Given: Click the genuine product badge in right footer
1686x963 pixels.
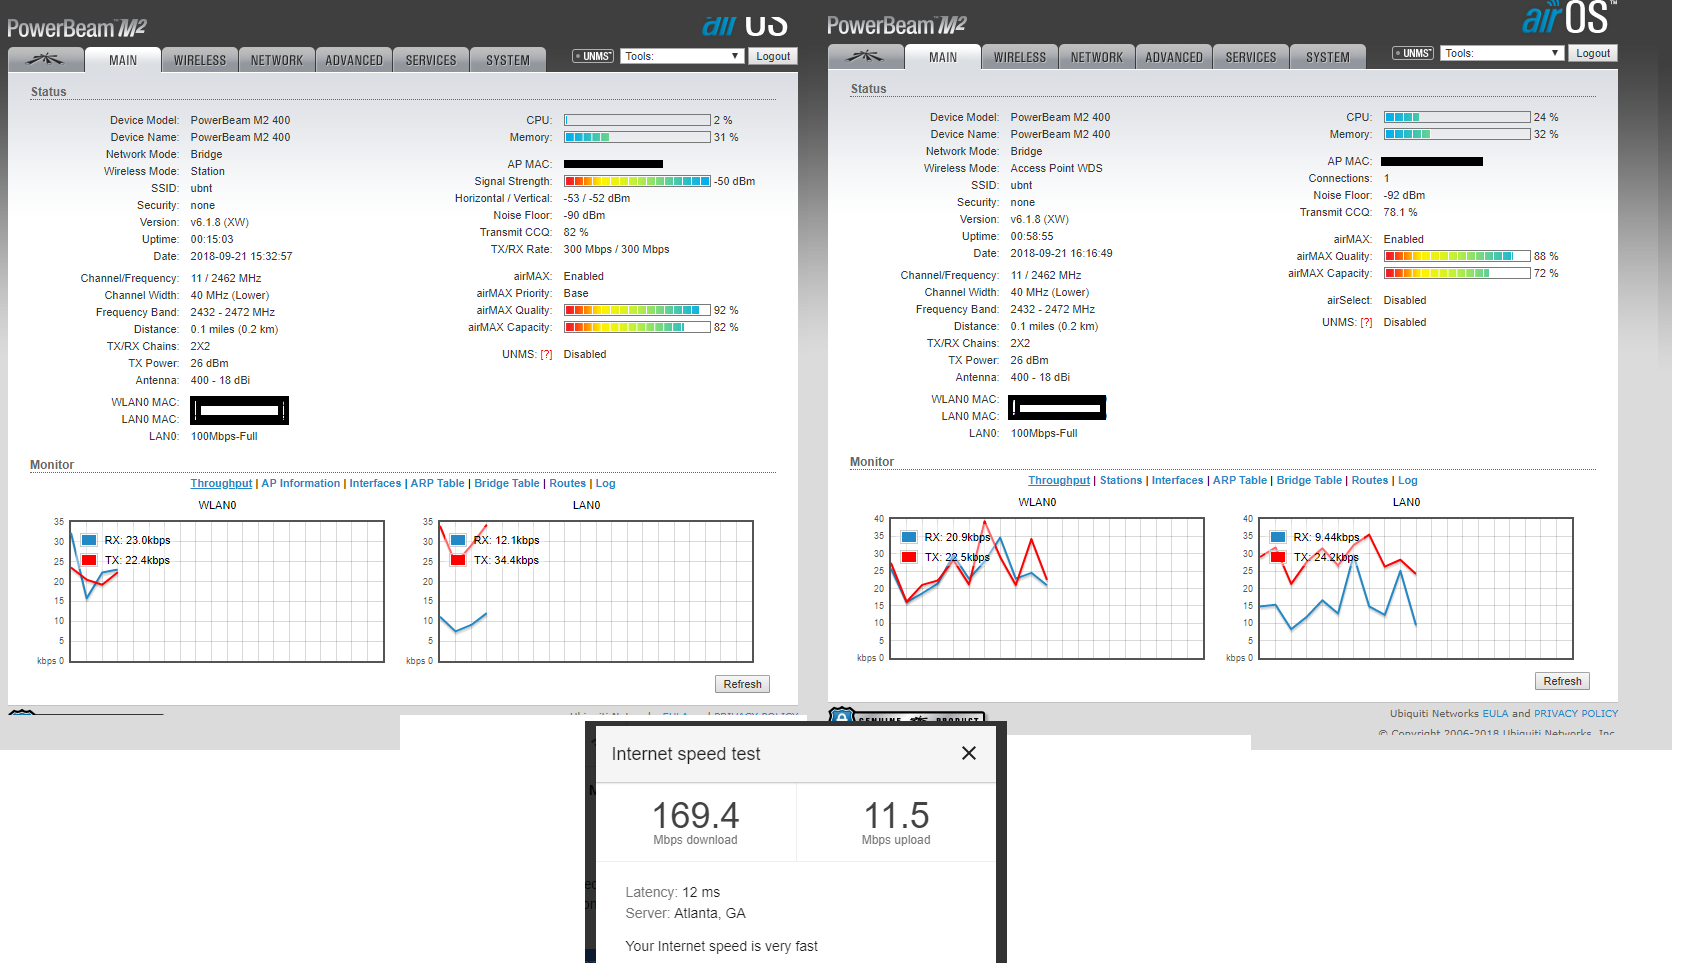Looking at the screenshot, I should click(907, 716).
